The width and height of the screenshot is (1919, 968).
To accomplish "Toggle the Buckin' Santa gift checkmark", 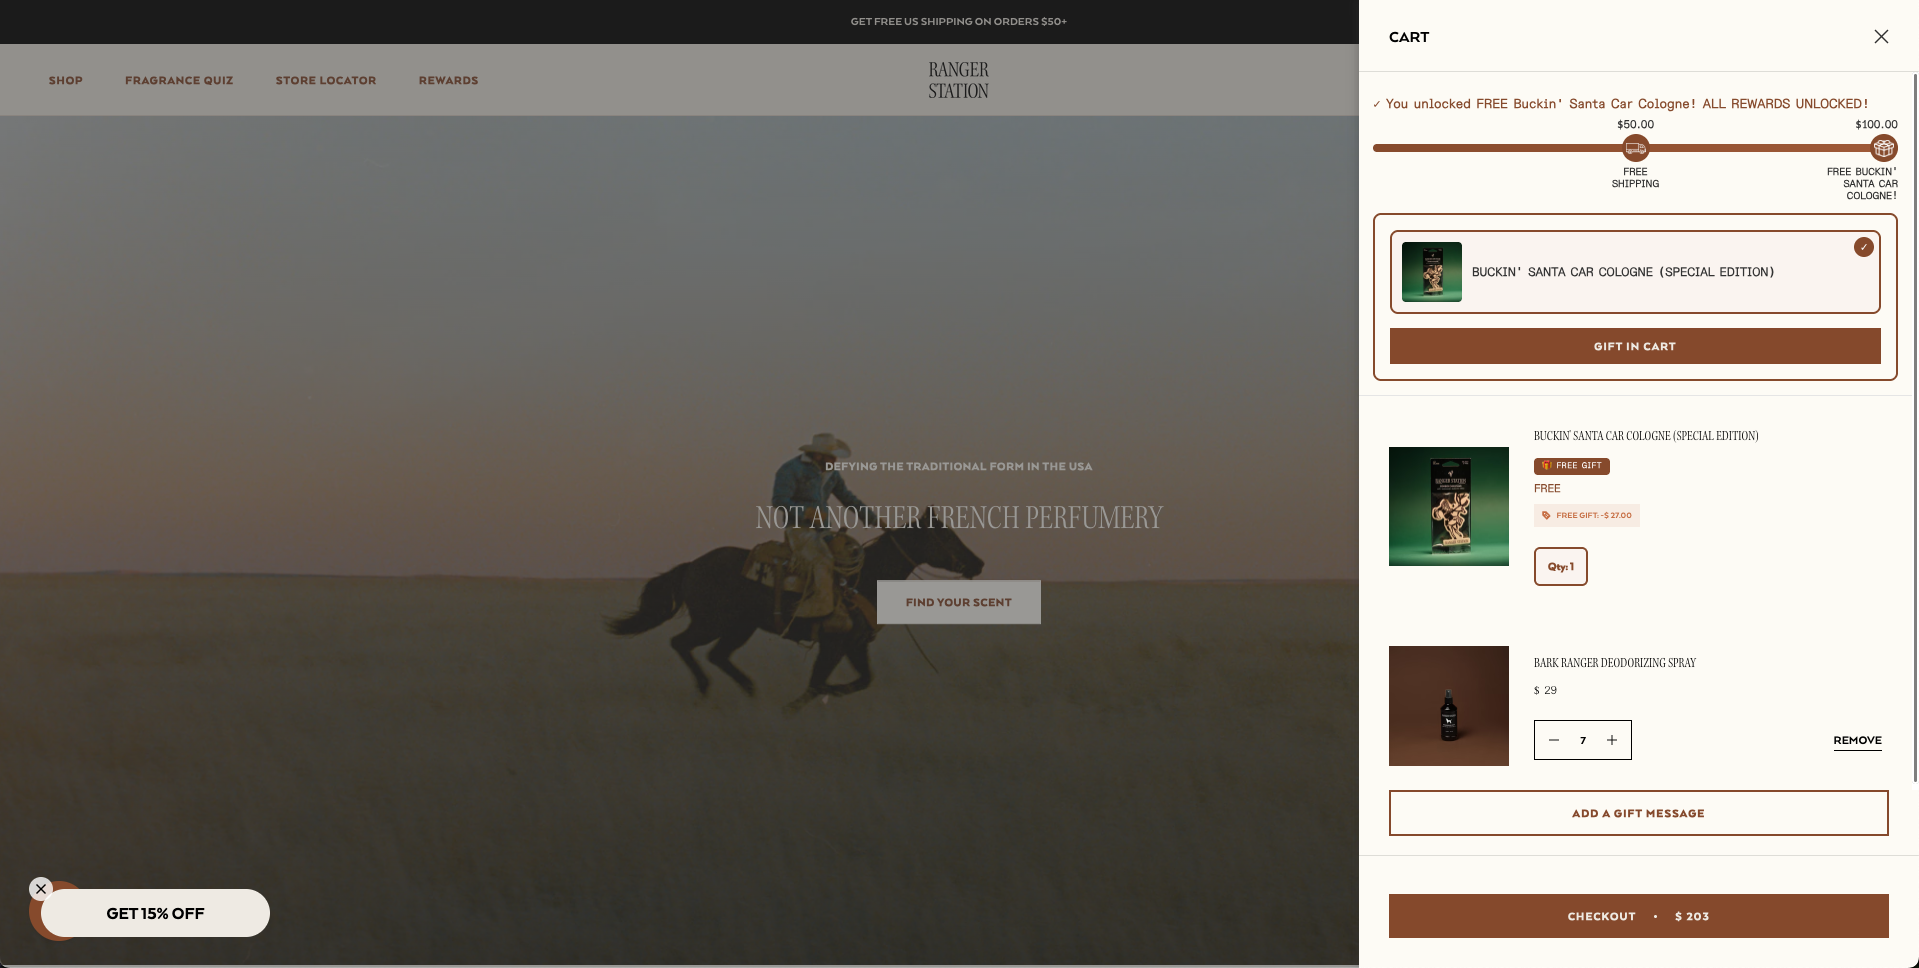I will [1864, 247].
